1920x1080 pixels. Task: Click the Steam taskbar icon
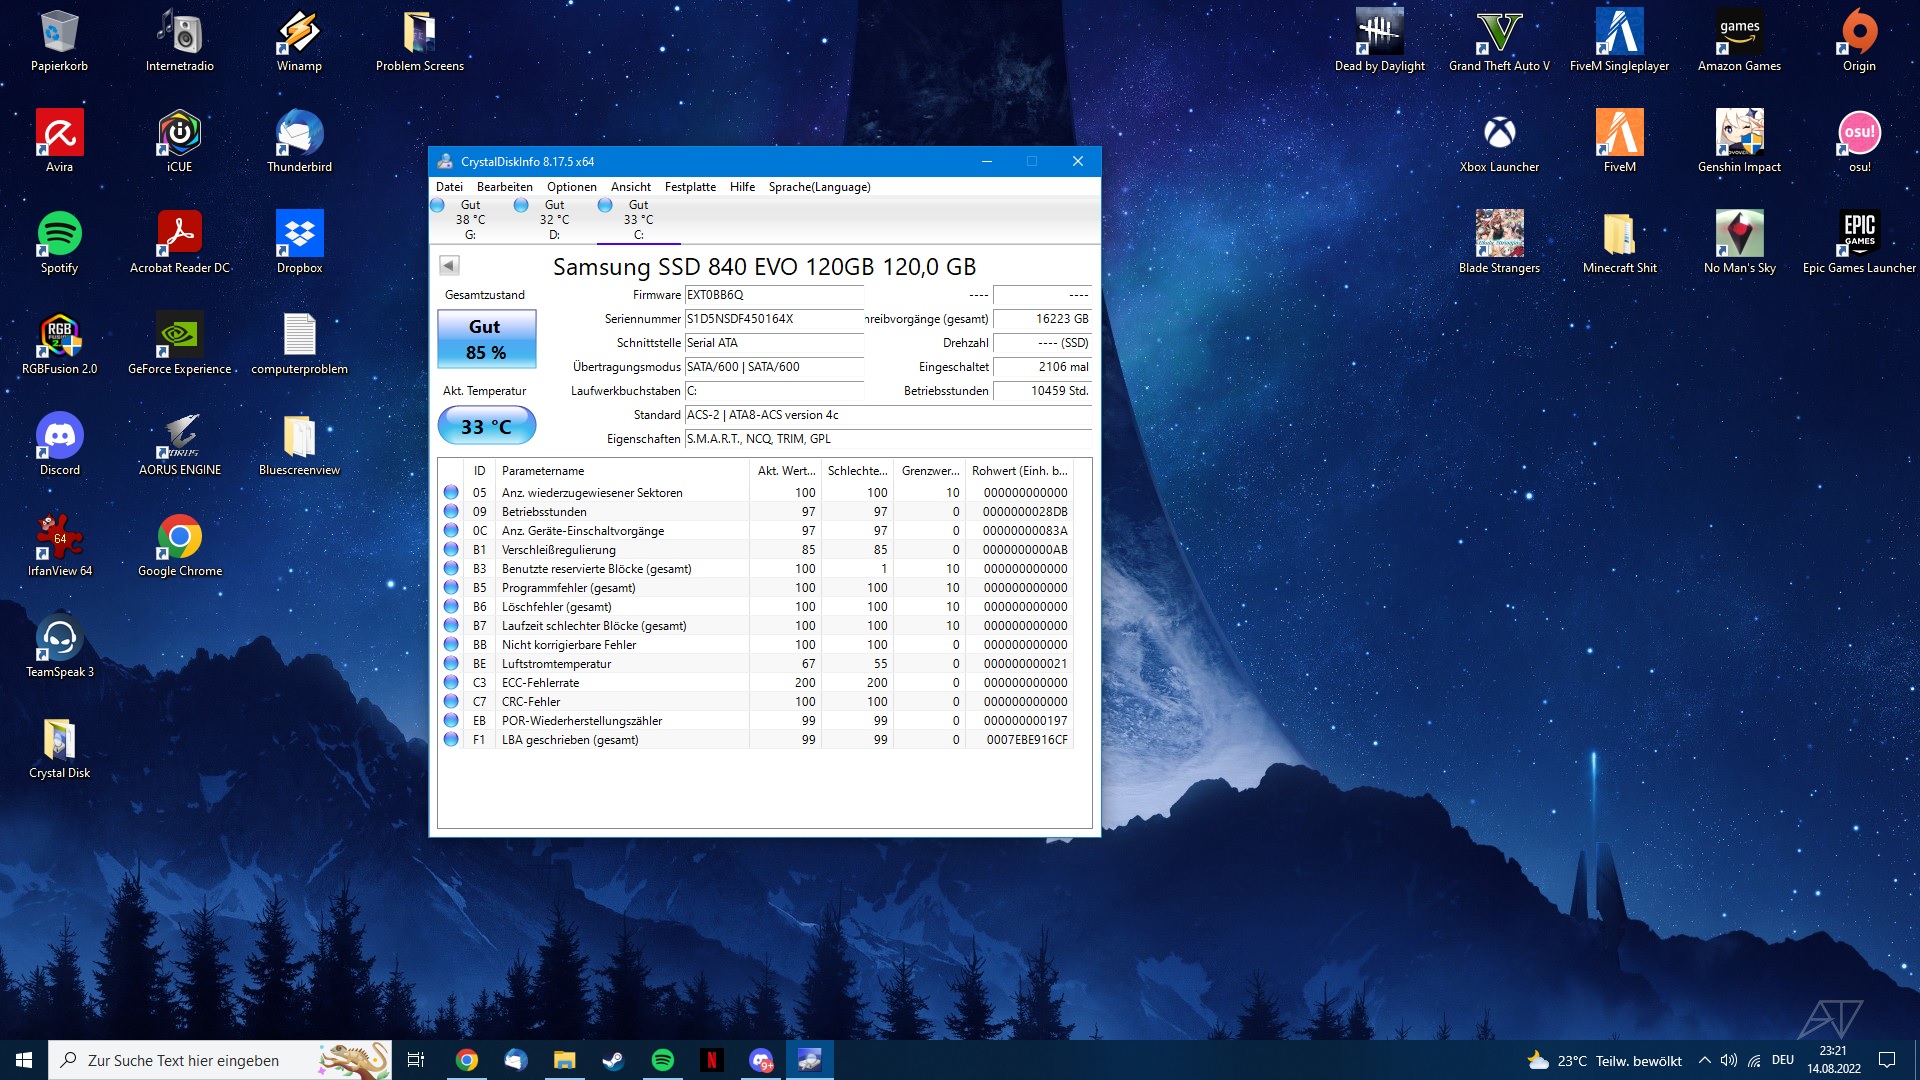tap(613, 1060)
